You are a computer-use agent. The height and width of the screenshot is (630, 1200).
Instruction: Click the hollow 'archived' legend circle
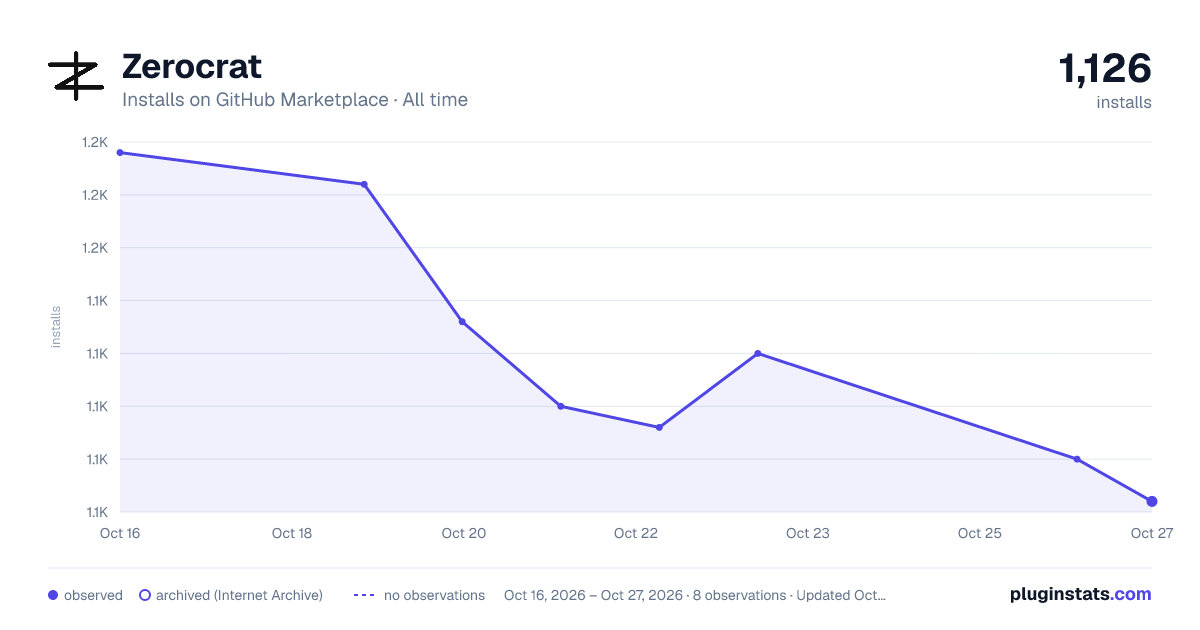tap(145, 595)
